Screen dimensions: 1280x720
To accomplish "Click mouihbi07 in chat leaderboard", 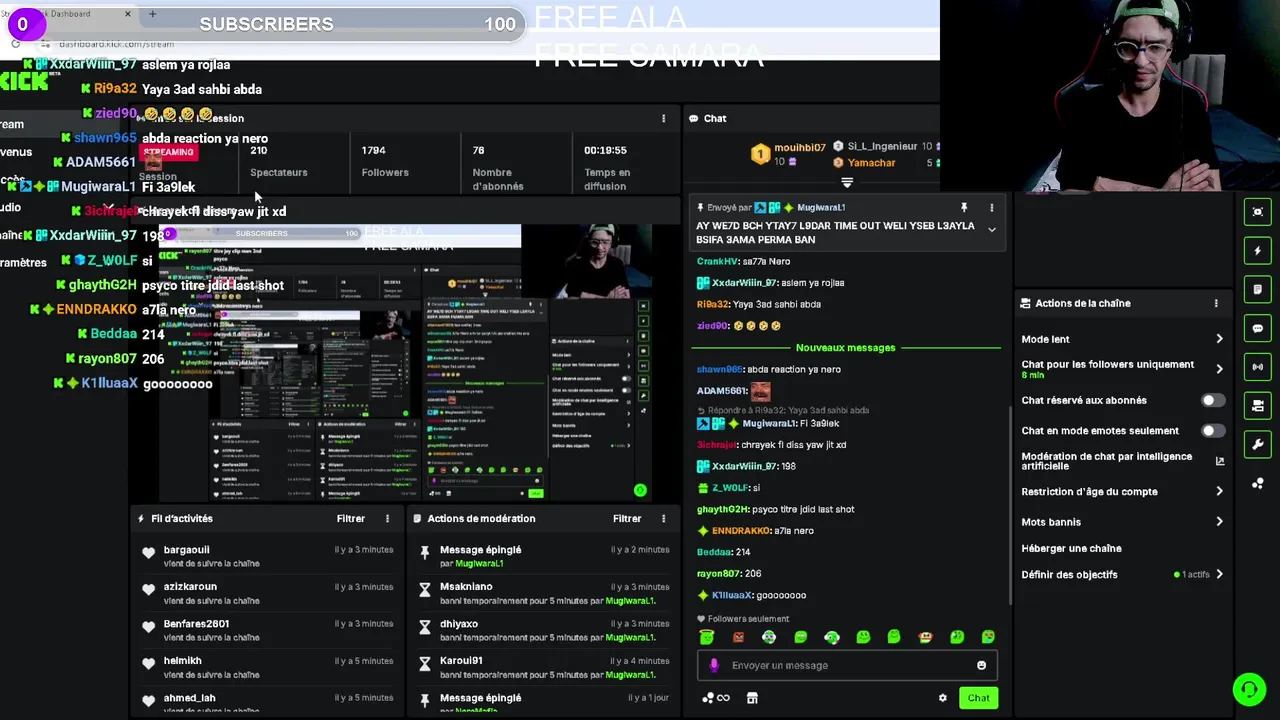I will coord(800,147).
